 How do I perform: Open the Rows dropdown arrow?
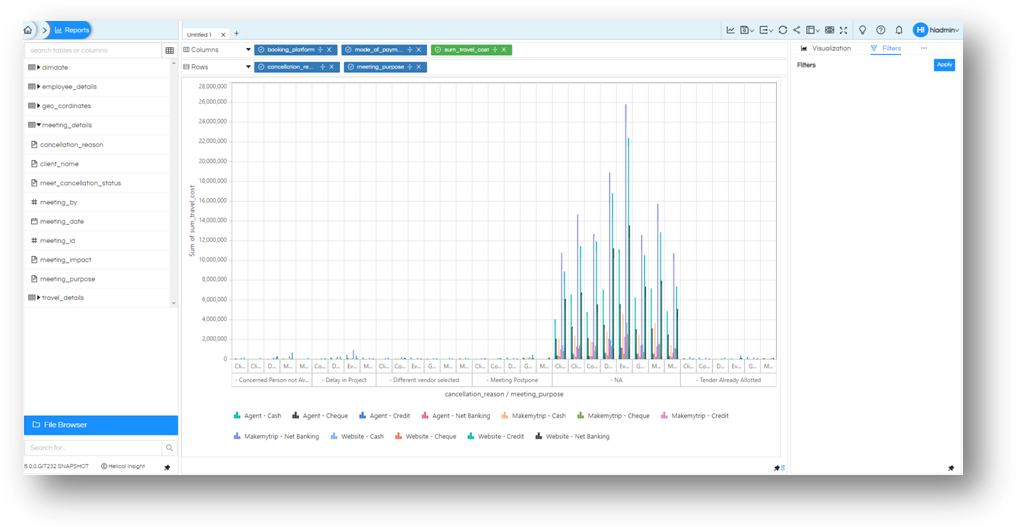(248, 67)
